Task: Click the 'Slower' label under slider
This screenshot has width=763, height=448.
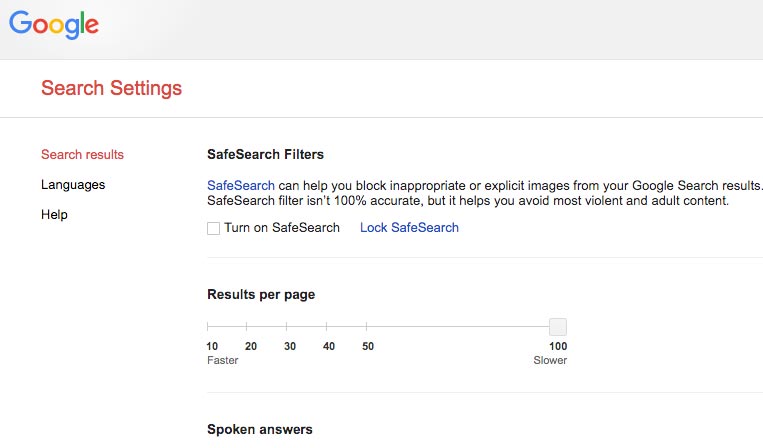Action: (x=550, y=360)
